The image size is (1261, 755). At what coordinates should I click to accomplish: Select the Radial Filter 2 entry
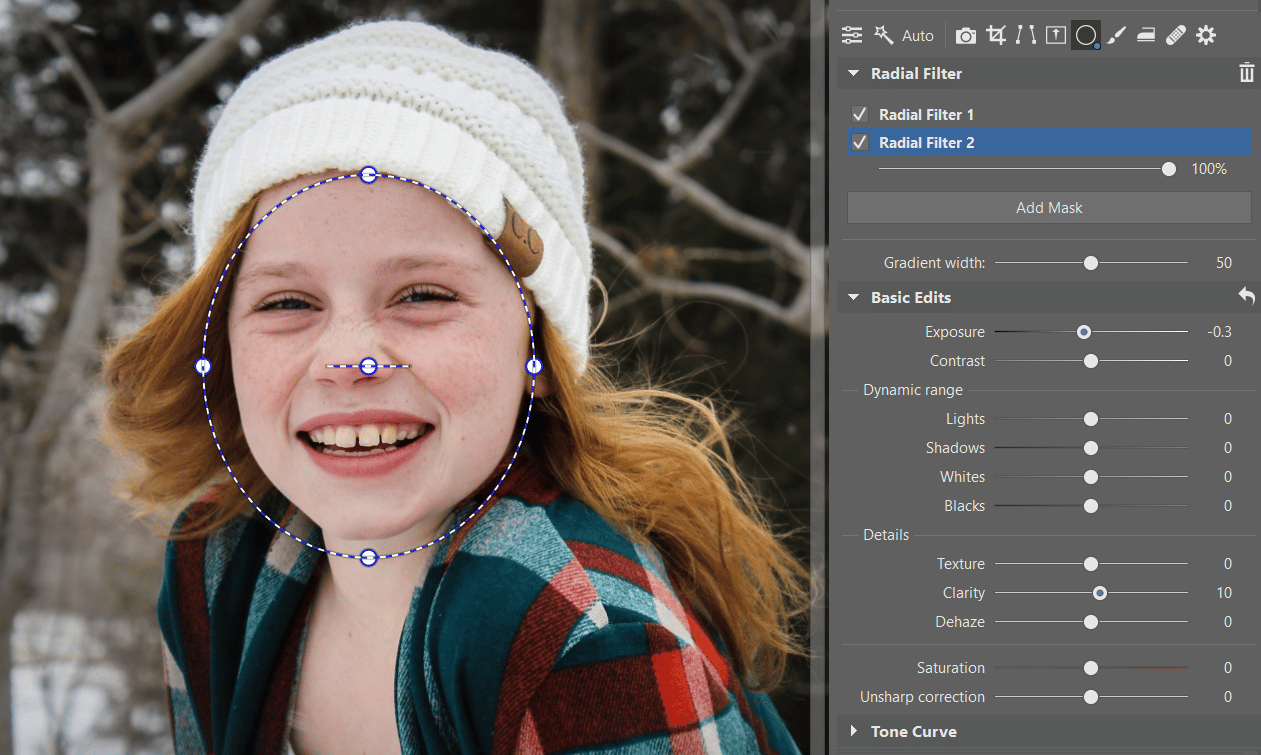[x=926, y=143]
